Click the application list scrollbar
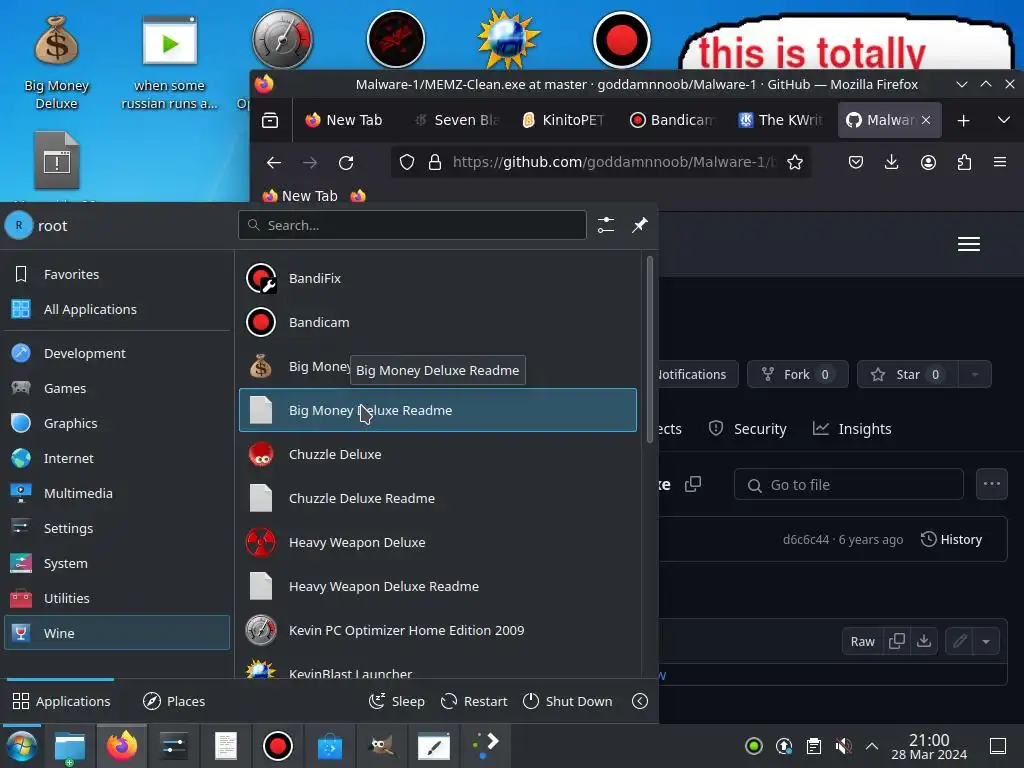Image resolution: width=1024 pixels, height=768 pixels. coord(649,349)
